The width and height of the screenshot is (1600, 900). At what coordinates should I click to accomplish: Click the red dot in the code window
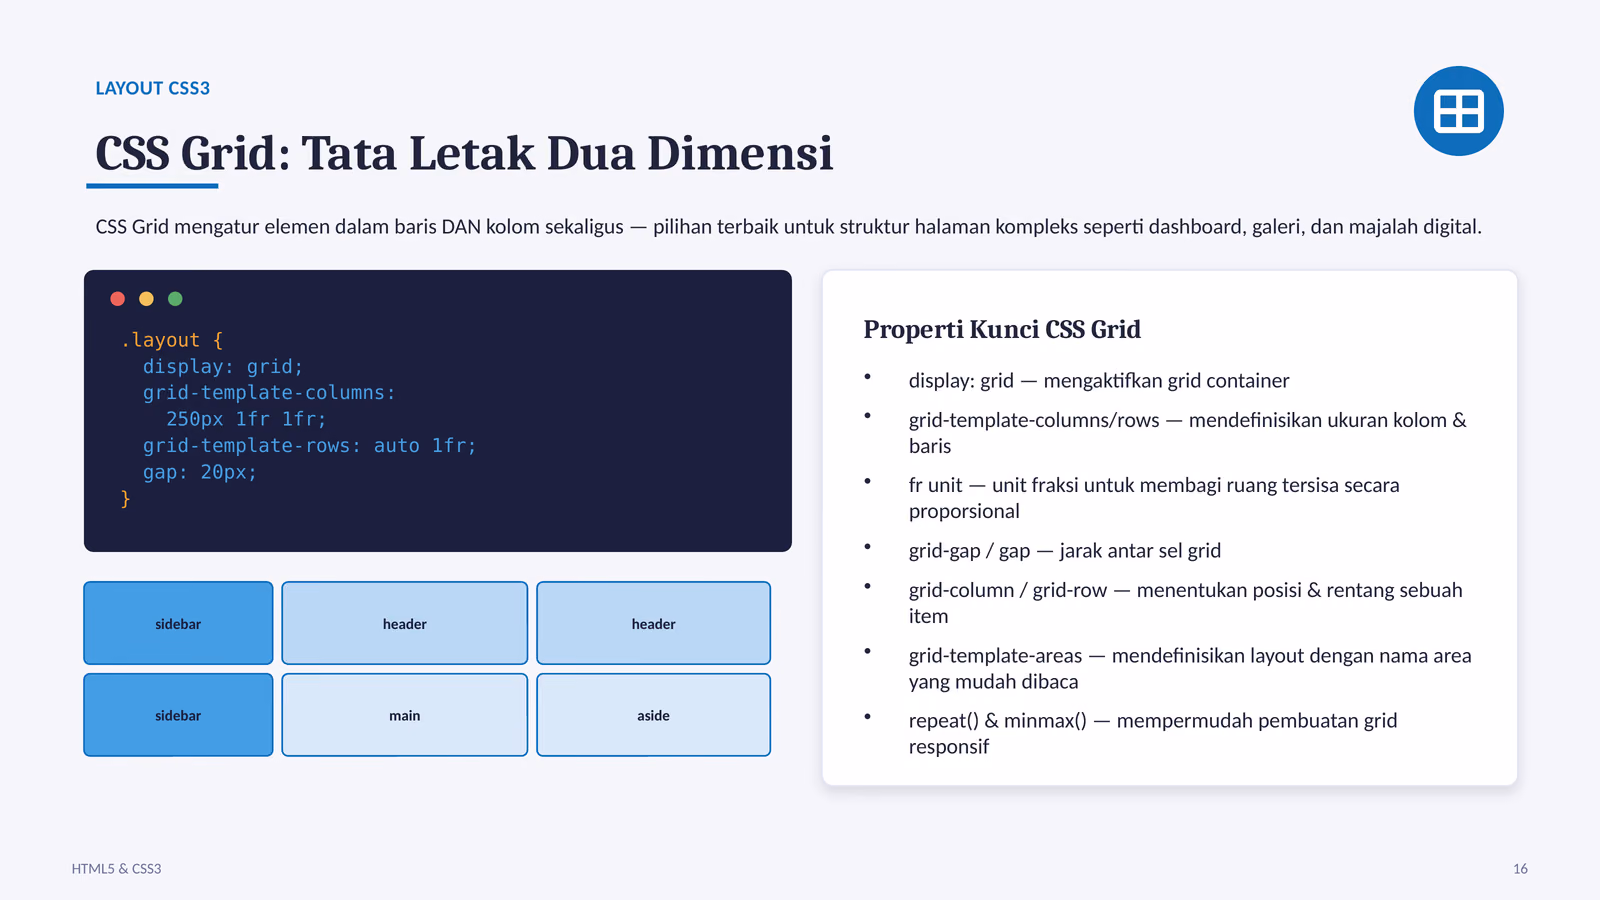[x=117, y=299]
